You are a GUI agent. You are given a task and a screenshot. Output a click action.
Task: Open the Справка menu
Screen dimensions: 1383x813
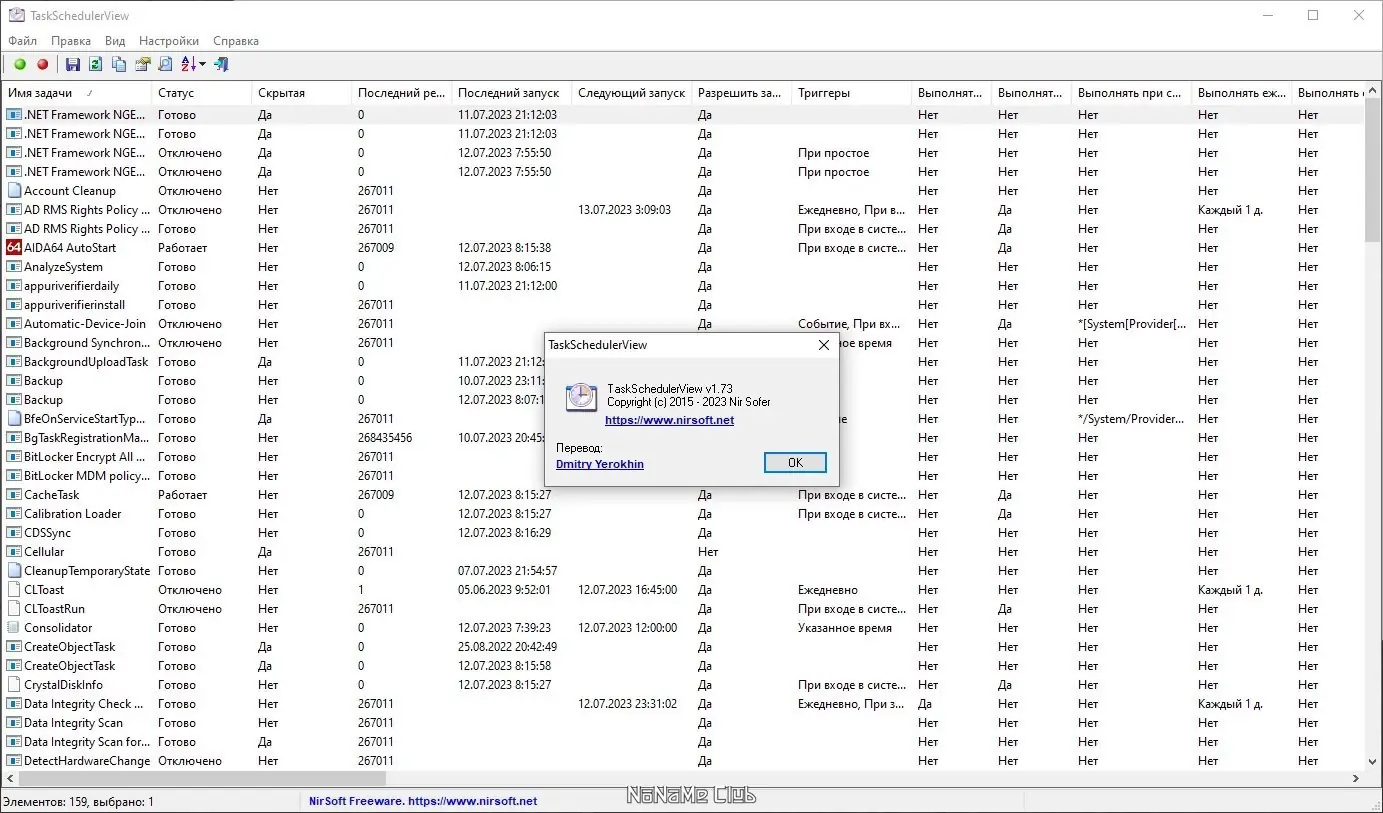[x=236, y=41]
